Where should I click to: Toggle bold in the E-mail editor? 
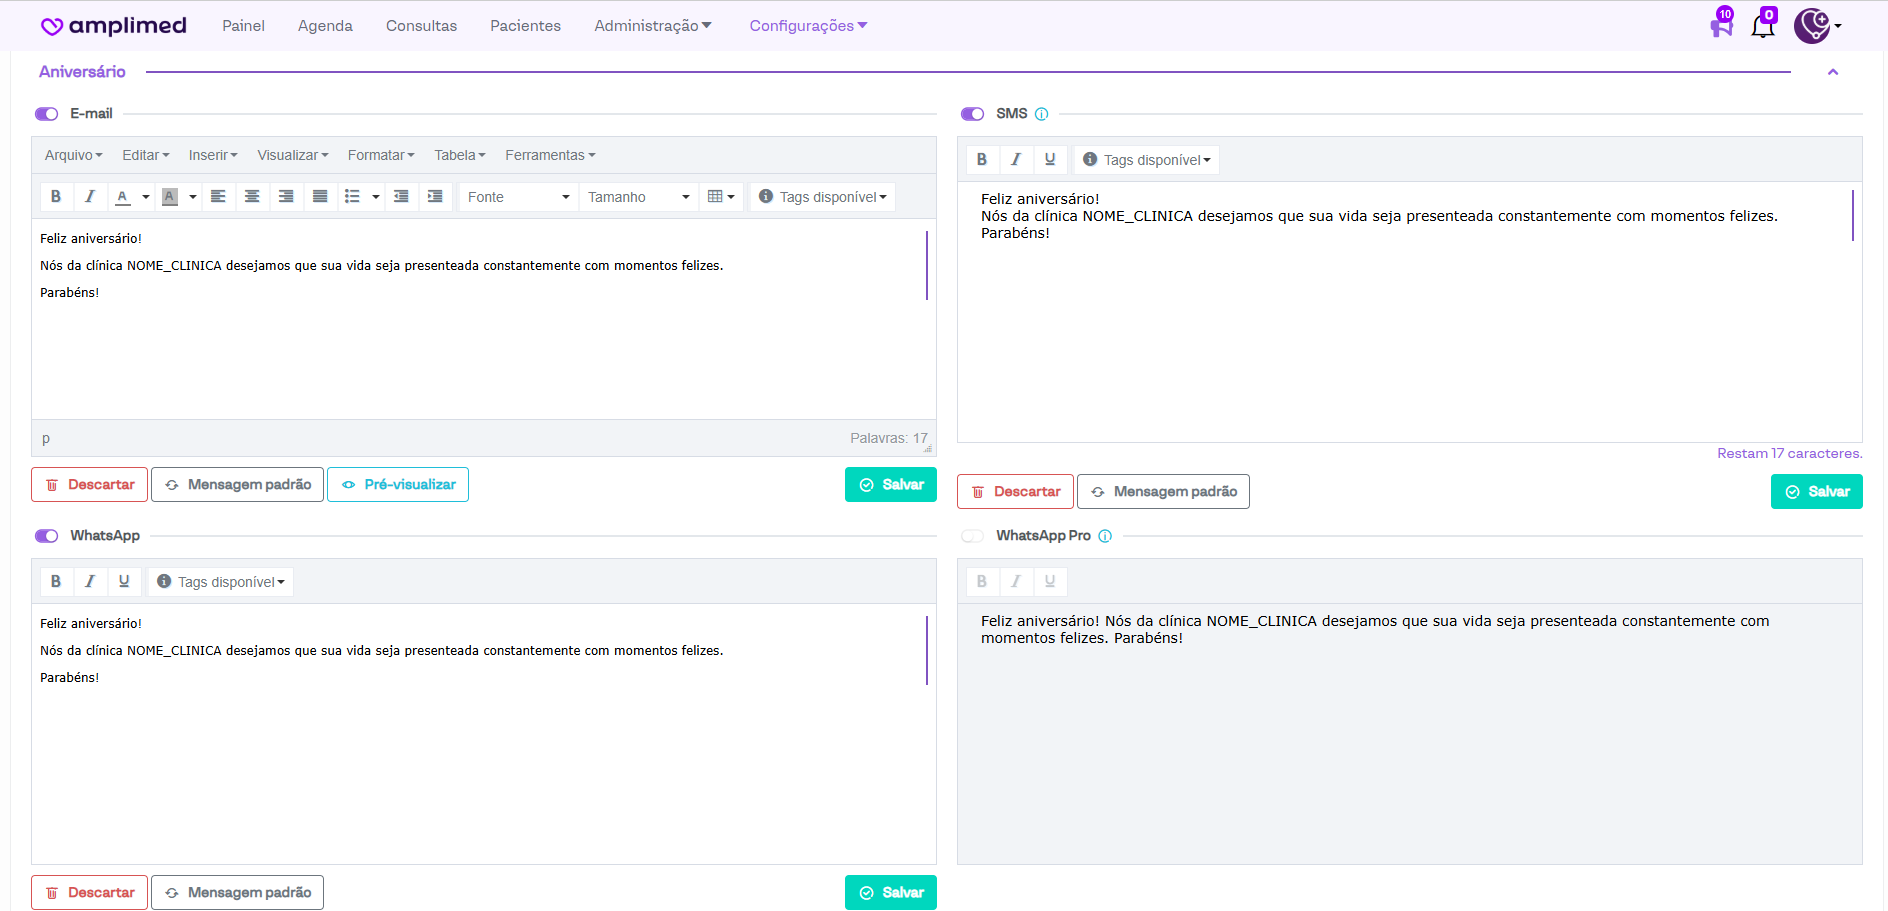pos(56,197)
